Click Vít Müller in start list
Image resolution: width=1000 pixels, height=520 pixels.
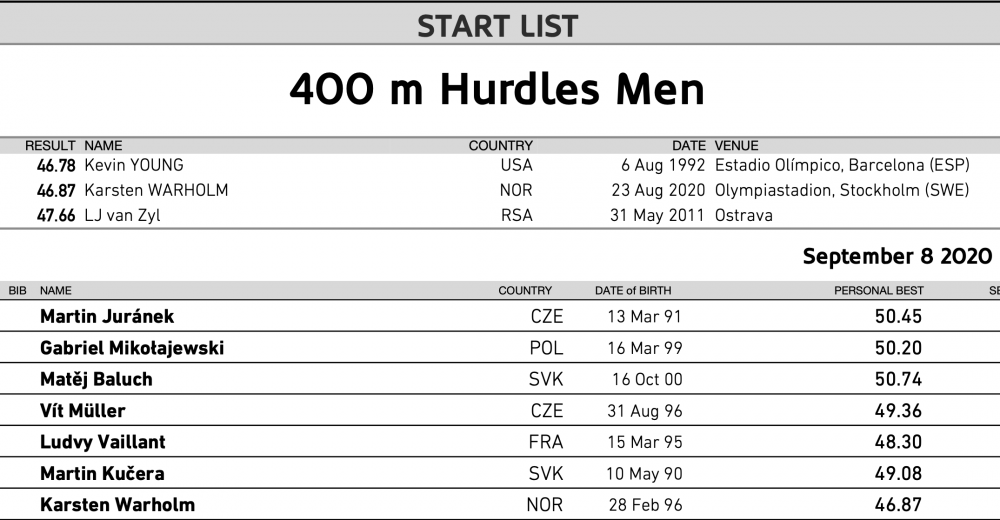(83, 411)
